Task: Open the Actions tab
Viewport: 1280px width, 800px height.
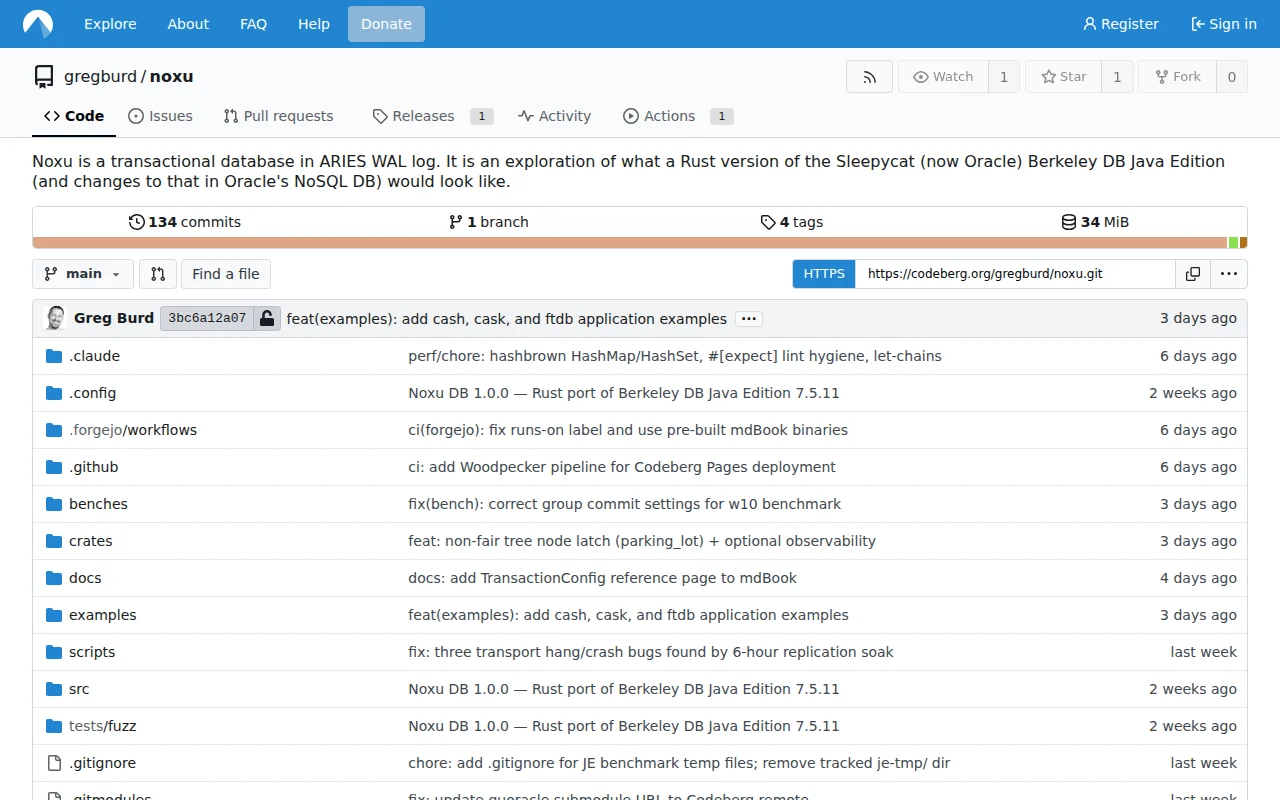Action: tap(678, 116)
